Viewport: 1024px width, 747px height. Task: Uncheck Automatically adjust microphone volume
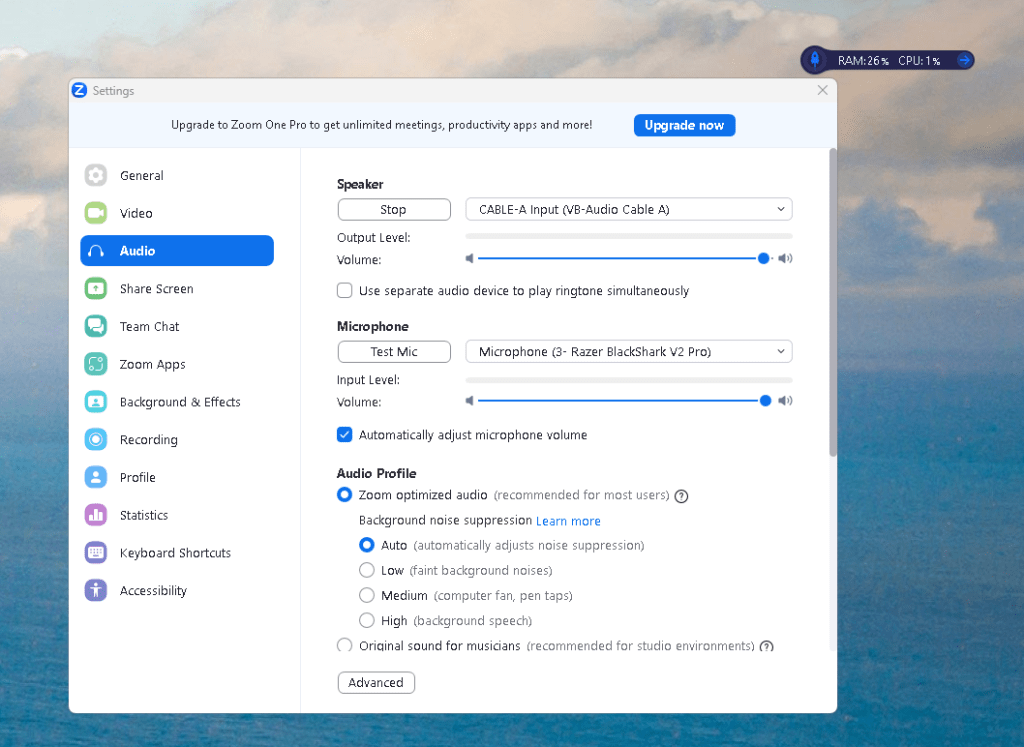click(345, 435)
